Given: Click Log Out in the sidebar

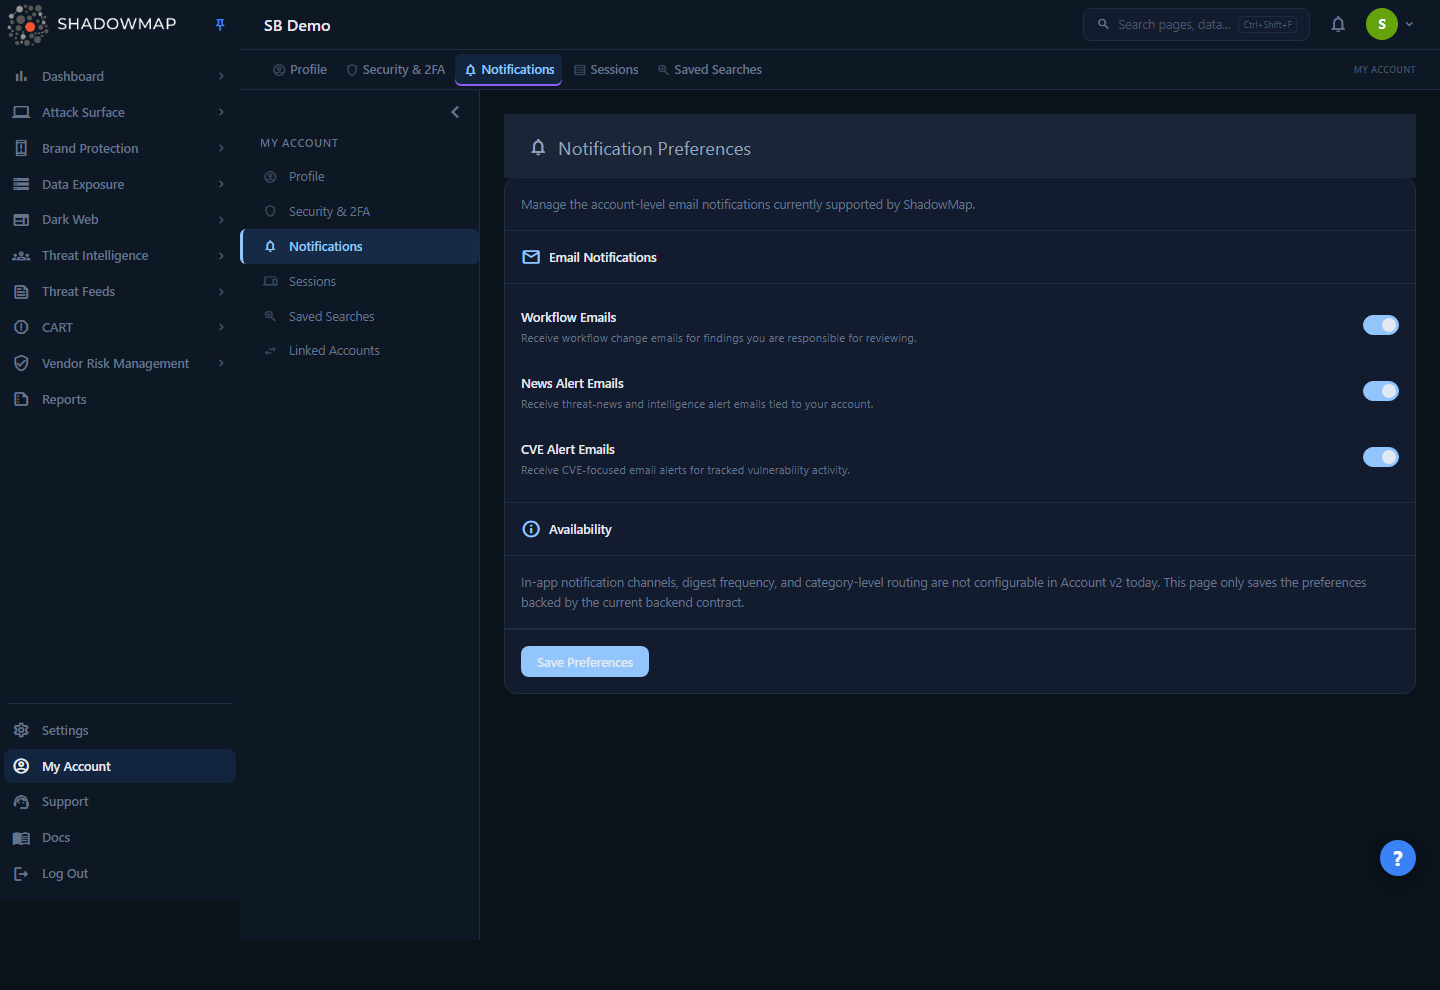Looking at the screenshot, I should tap(120, 874).
